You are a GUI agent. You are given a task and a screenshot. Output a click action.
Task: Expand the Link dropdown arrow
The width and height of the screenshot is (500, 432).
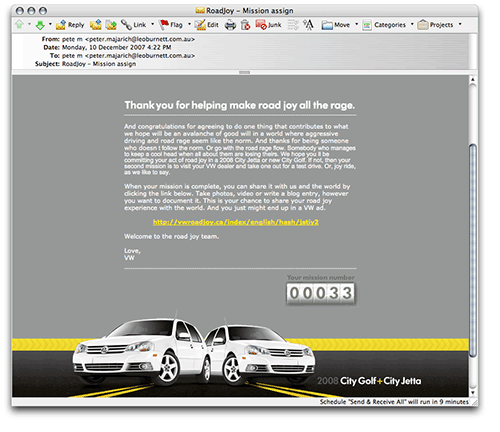(x=153, y=24)
